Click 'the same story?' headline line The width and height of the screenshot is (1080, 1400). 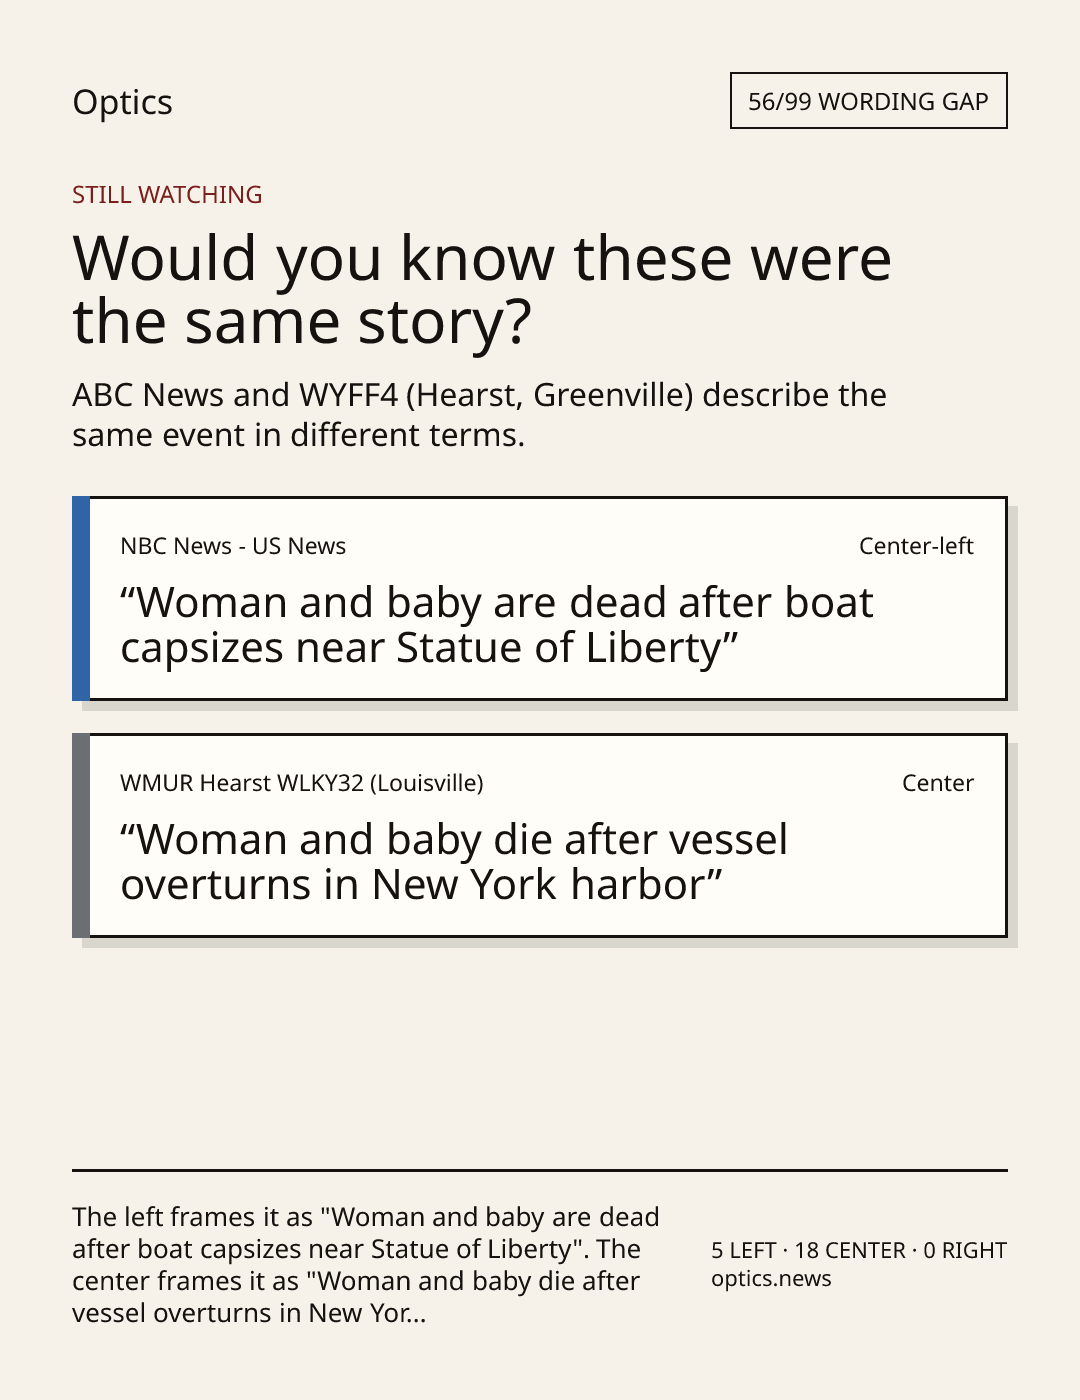coord(302,322)
